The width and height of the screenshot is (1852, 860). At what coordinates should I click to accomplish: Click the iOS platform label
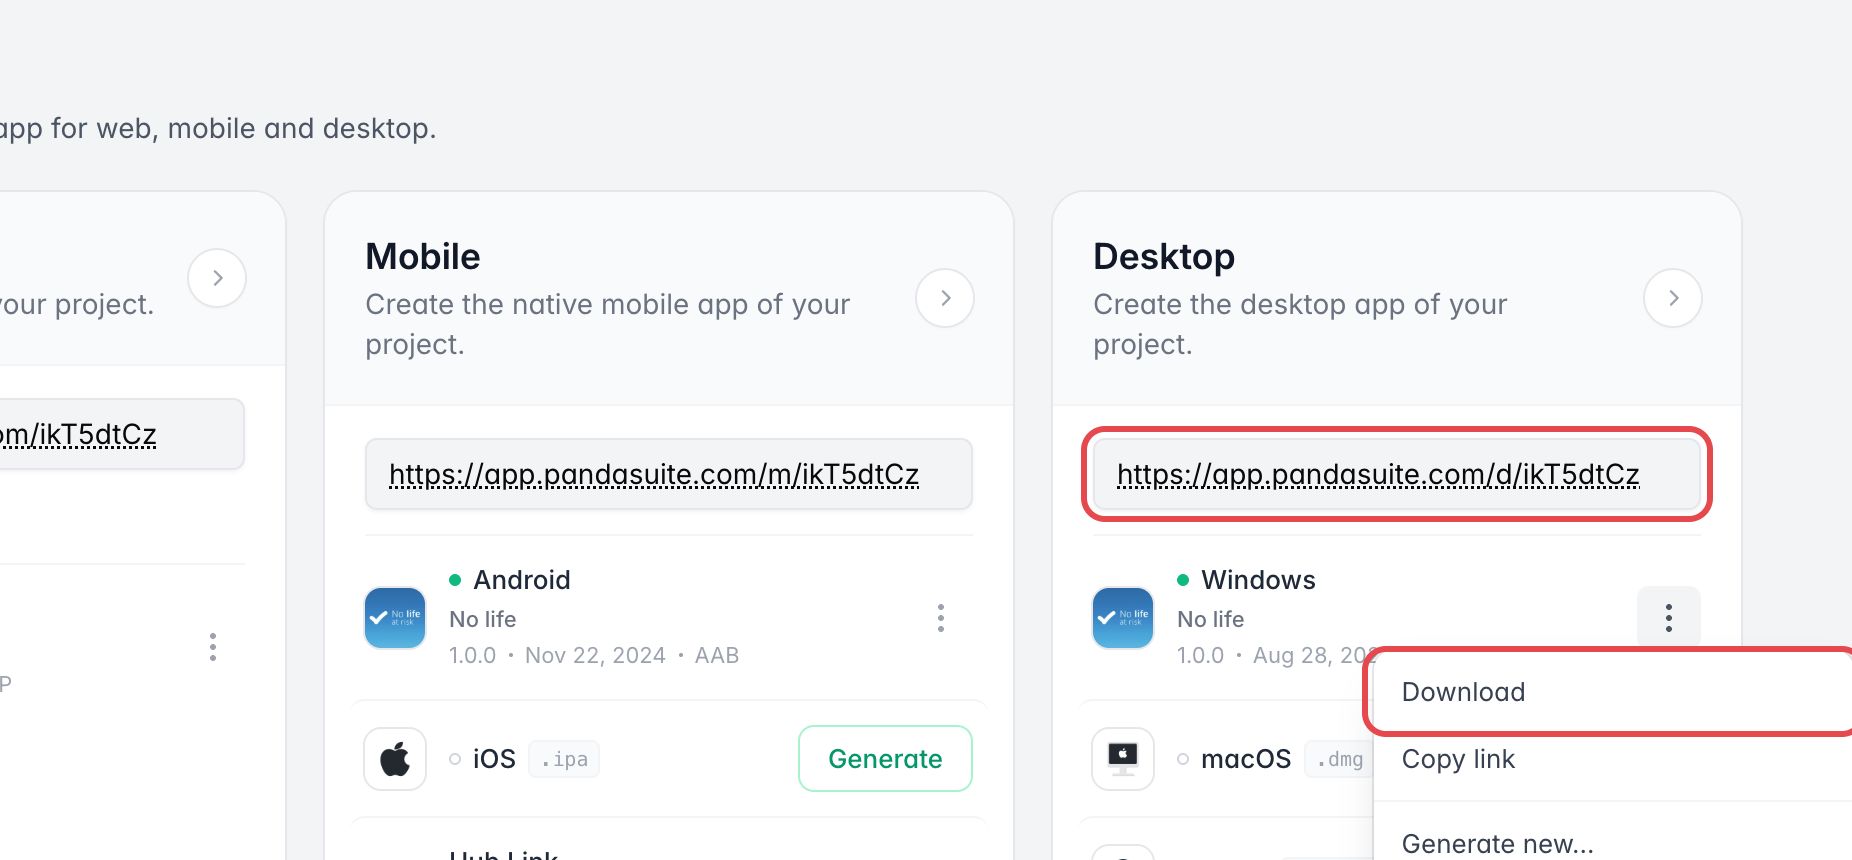pos(494,759)
